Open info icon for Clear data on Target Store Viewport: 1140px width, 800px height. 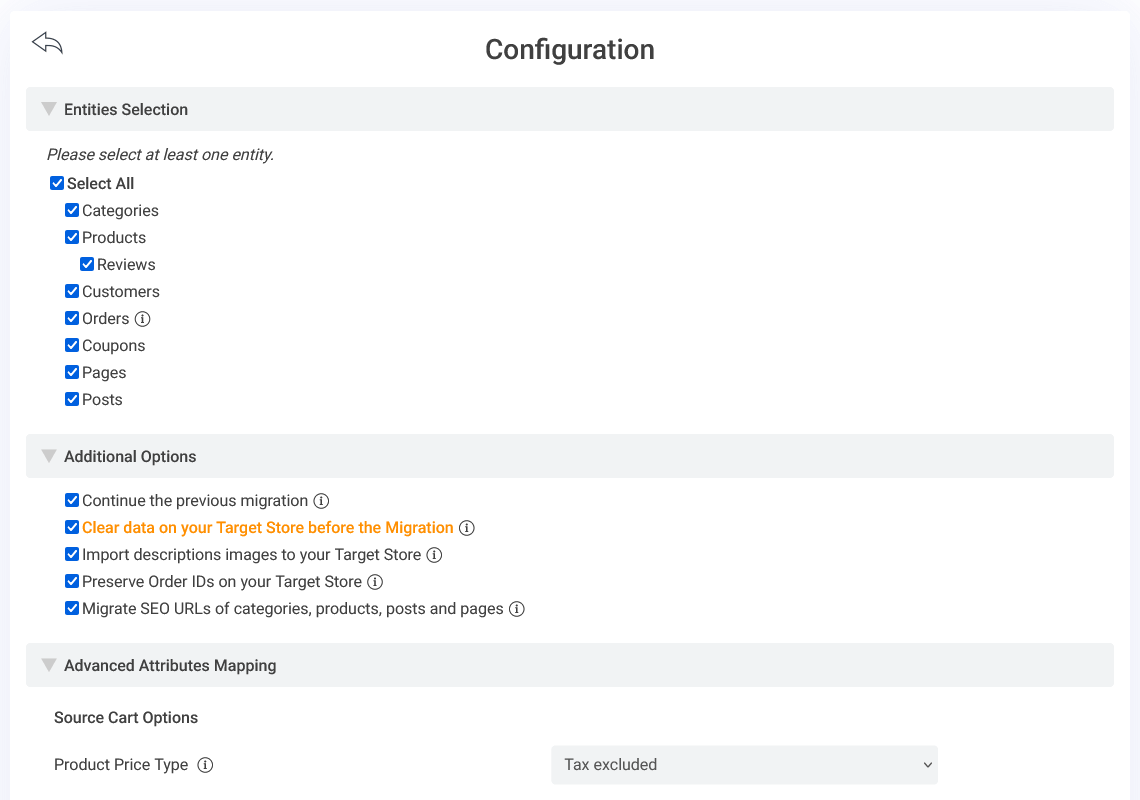point(467,528)
